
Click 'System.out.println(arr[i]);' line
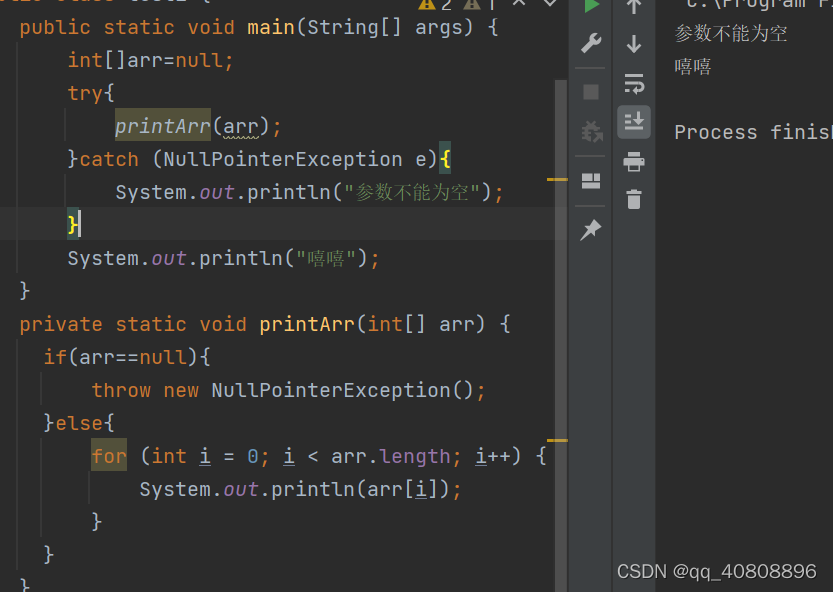tap(300, 489)
